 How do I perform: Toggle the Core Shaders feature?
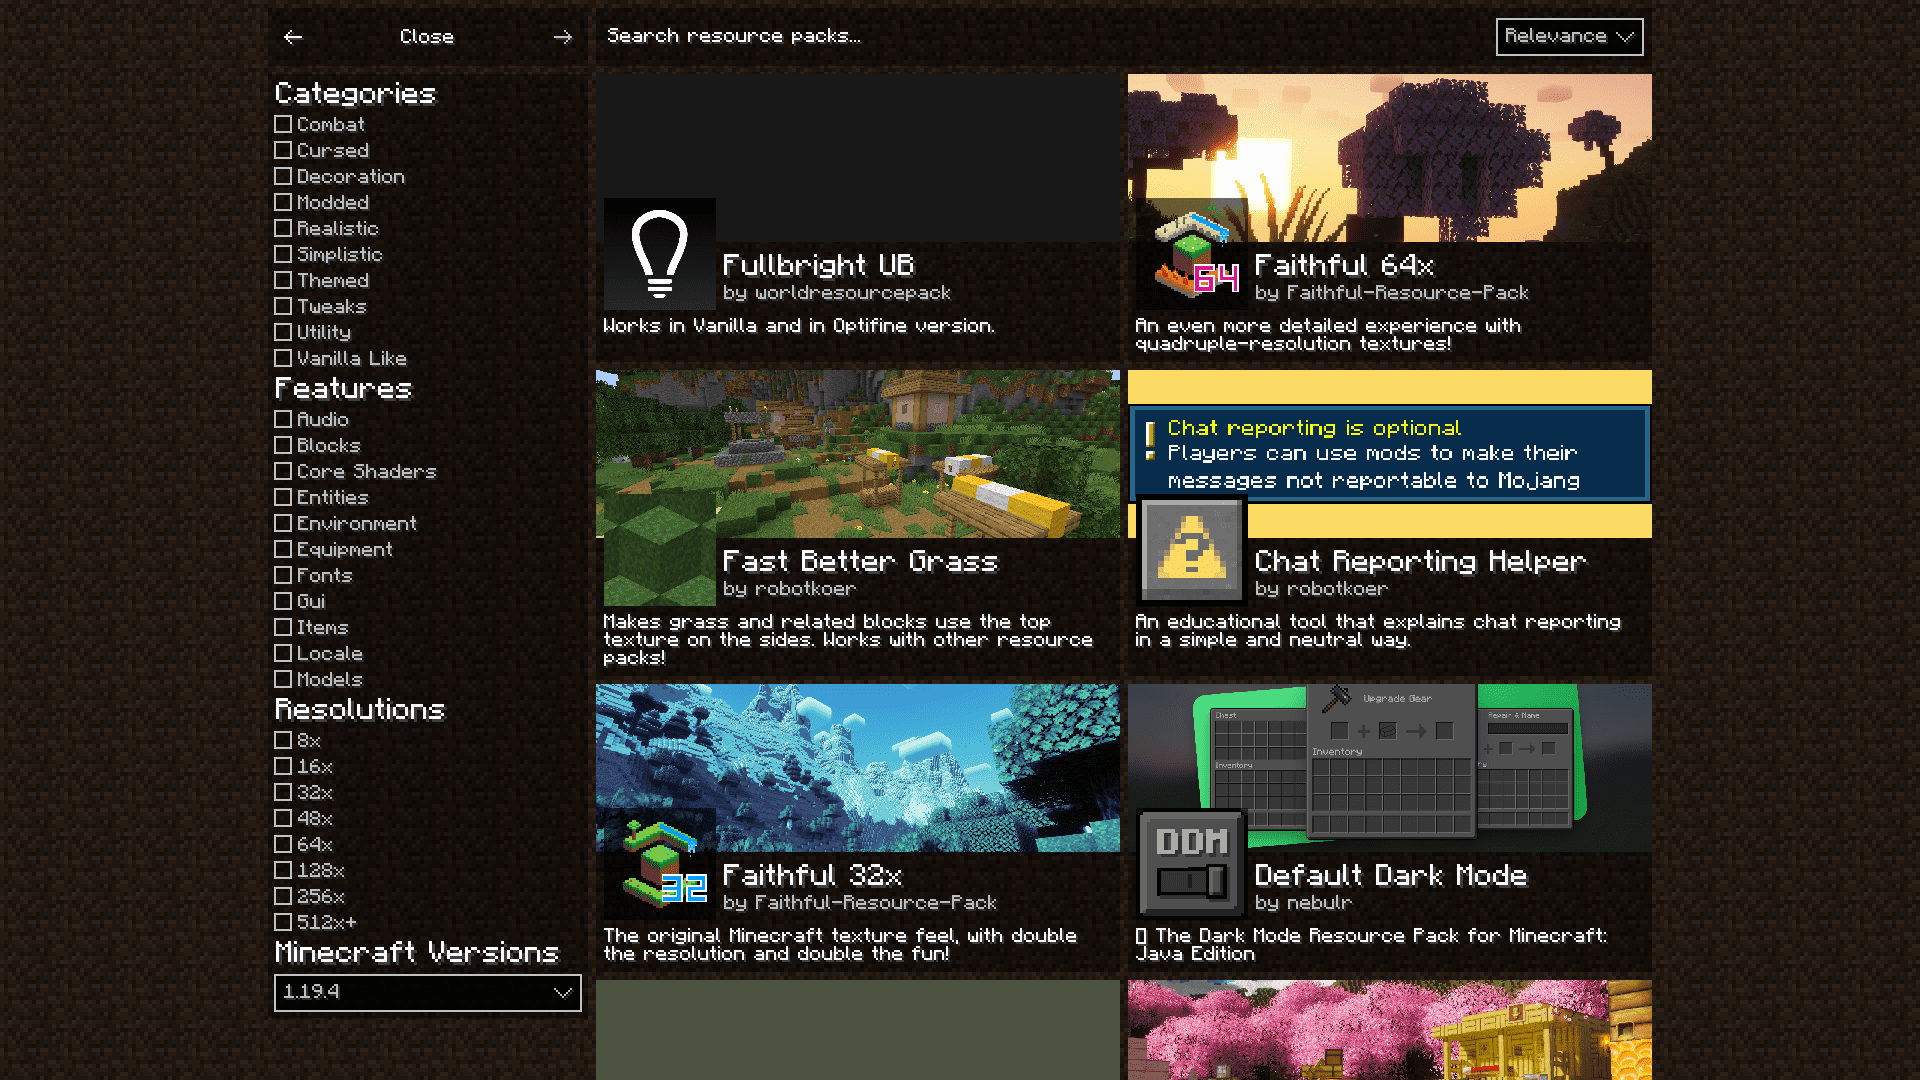tap(283, 471)
